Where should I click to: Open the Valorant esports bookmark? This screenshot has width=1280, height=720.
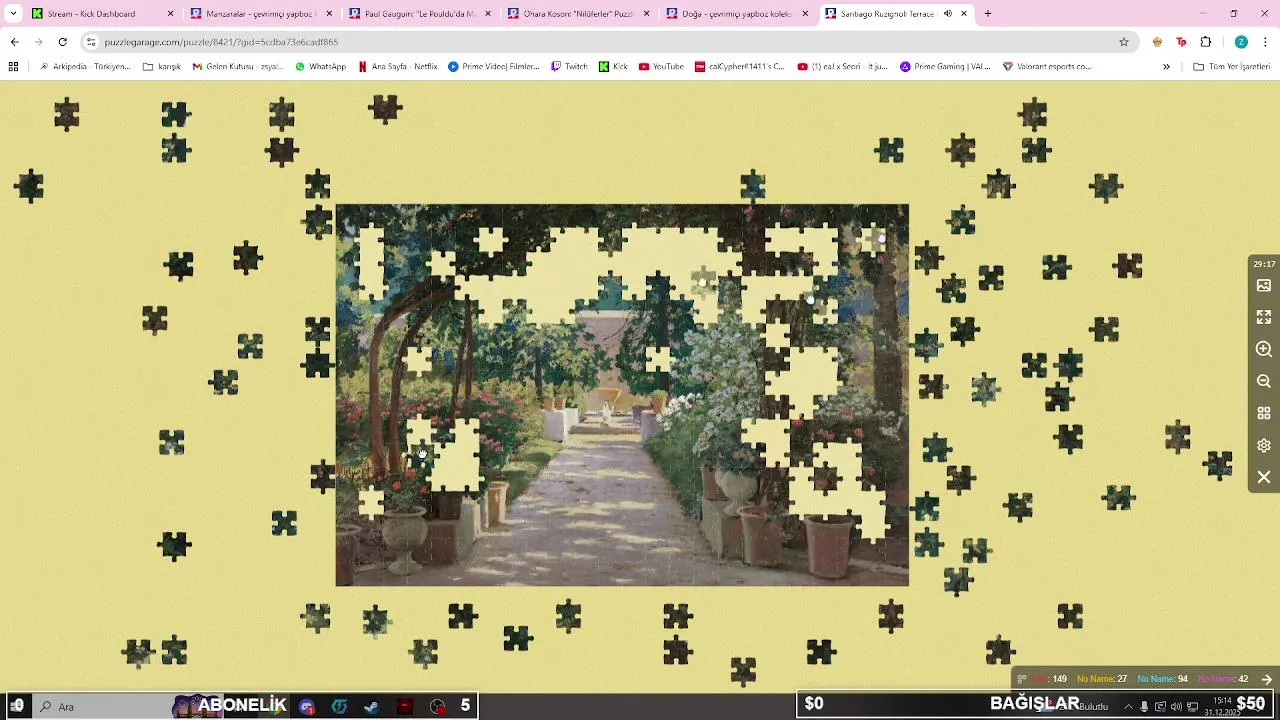point(1046,66)
